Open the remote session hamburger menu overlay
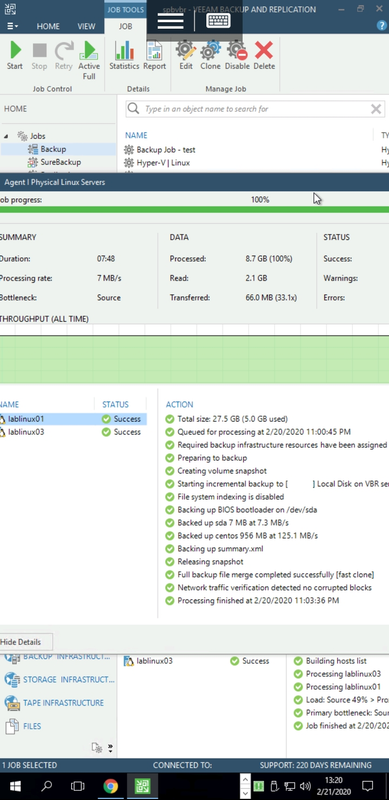 point(171,20)
